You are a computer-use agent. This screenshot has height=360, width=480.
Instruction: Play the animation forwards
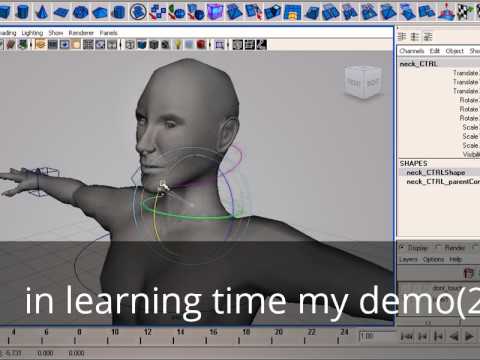click(x=469, y=337)
